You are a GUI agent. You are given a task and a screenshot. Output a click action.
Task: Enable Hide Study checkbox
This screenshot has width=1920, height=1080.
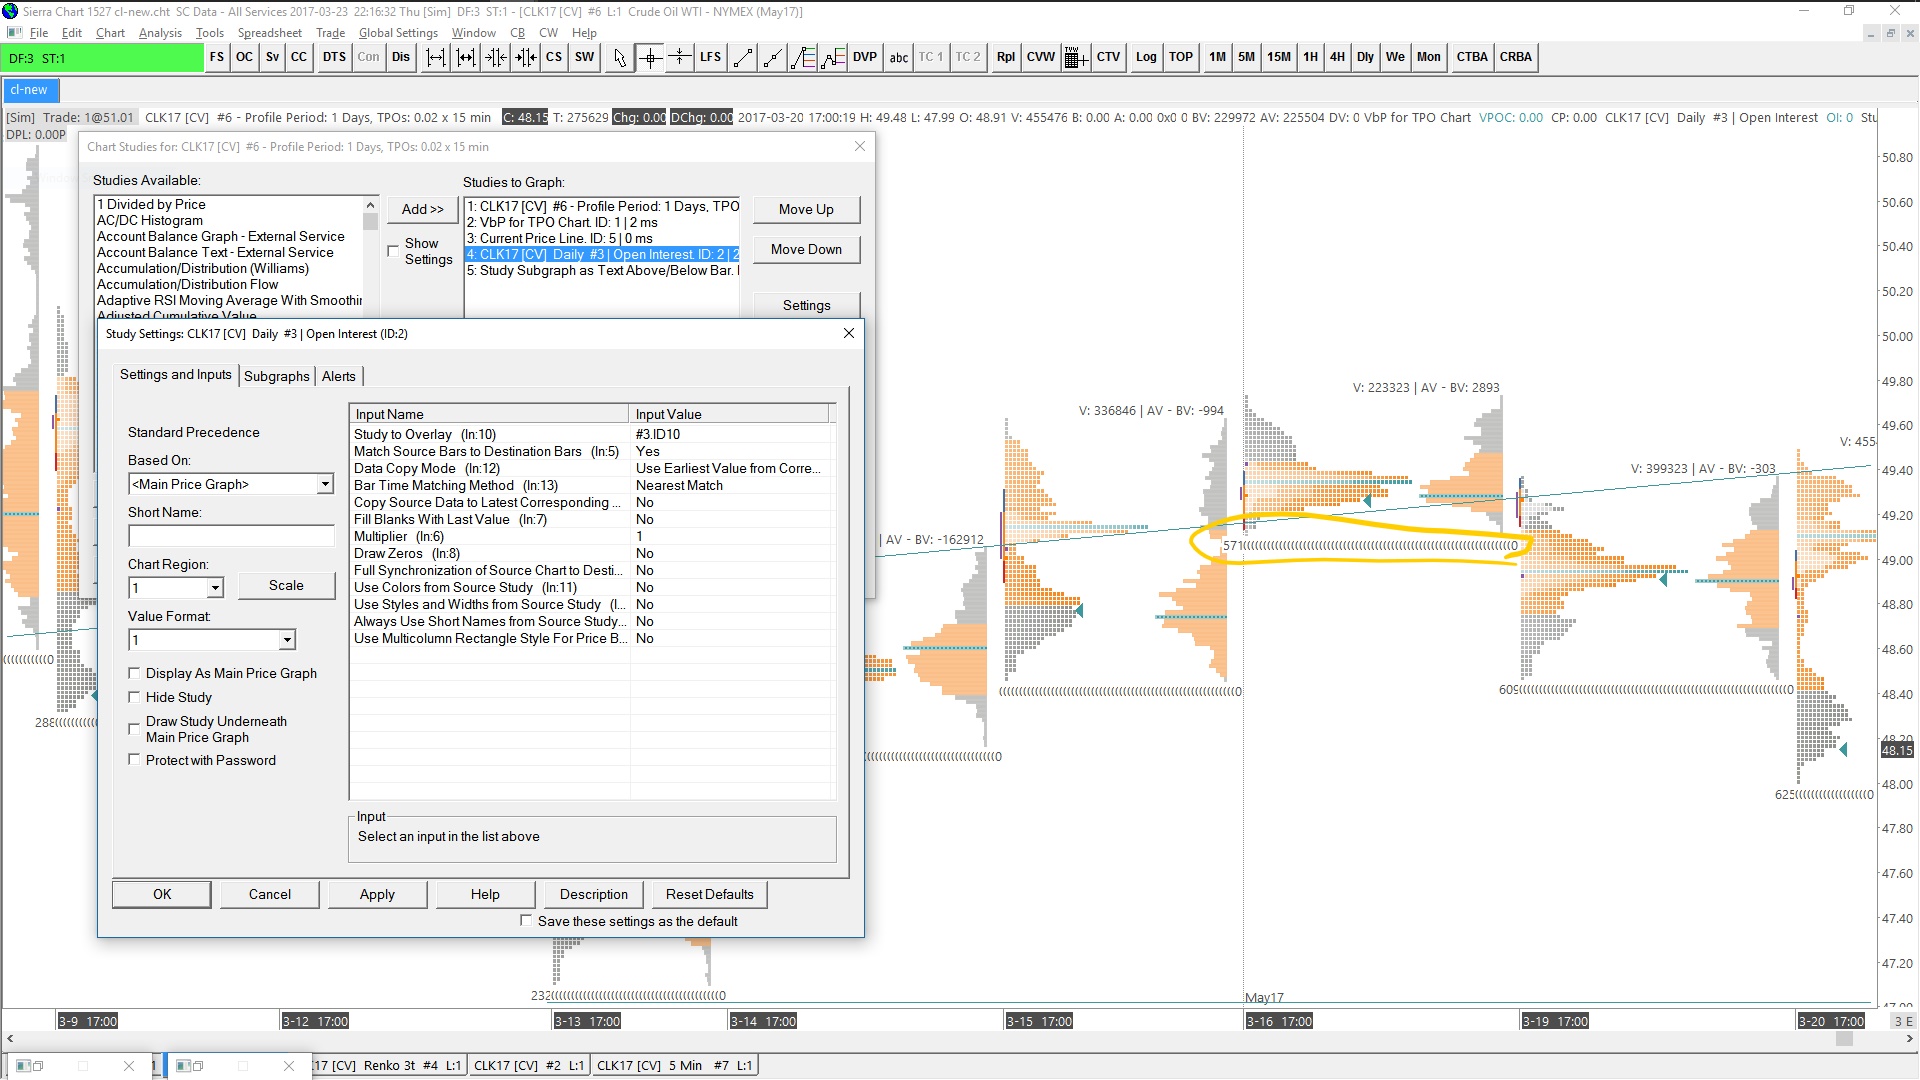134,697
